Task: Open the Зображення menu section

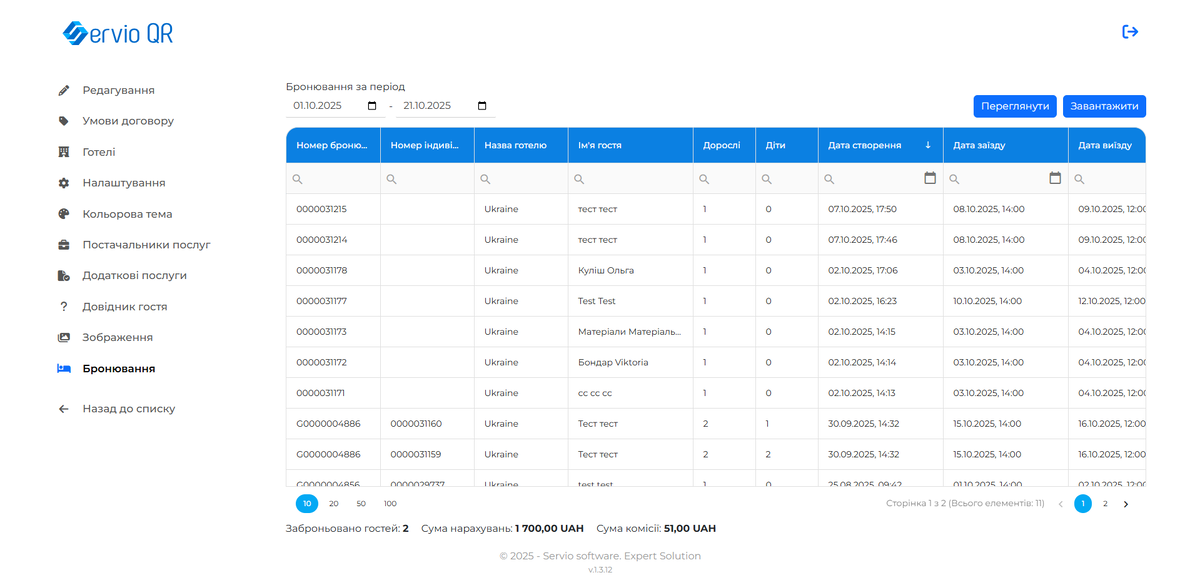Action: tap(117, 338)
